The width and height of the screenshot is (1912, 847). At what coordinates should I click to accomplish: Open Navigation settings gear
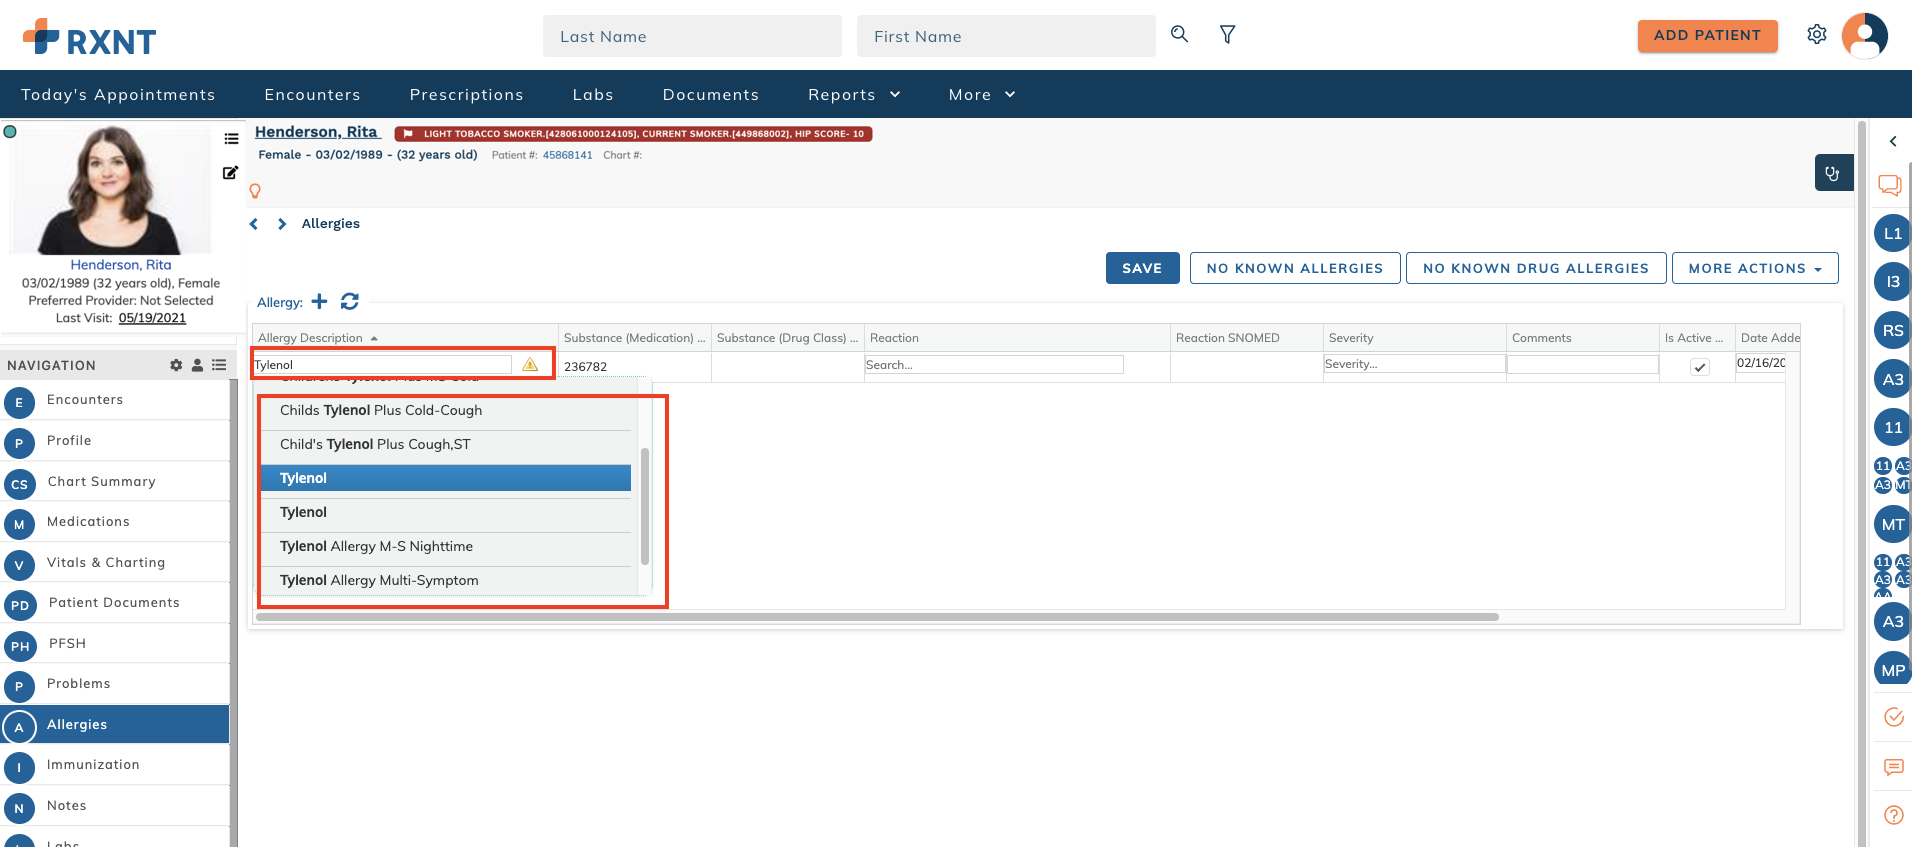(176, 365)
